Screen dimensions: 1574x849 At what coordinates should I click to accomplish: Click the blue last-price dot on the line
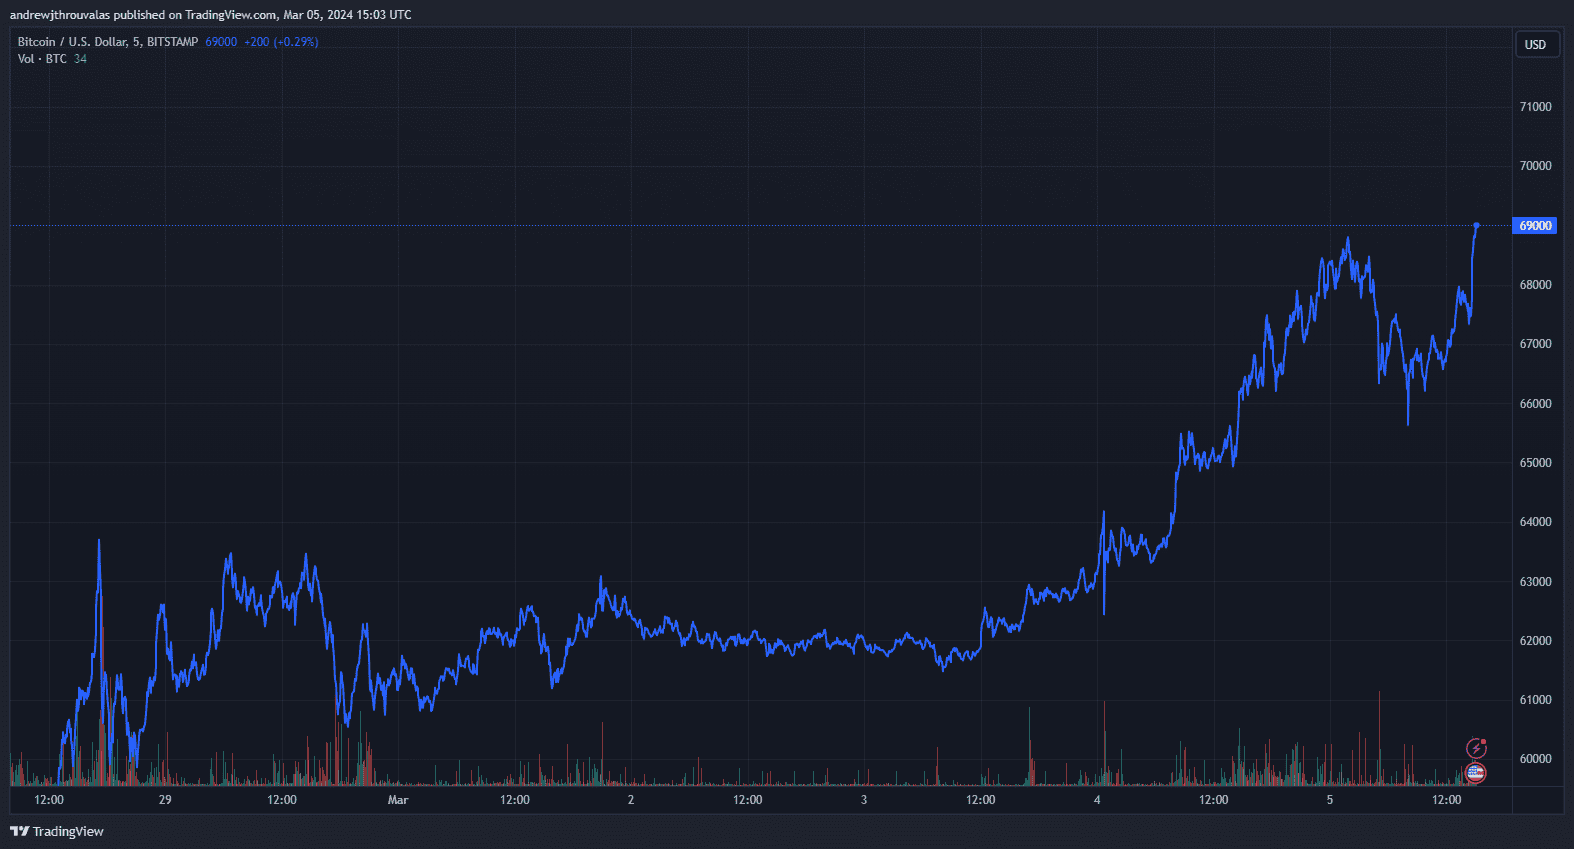tap(1476, 226)
